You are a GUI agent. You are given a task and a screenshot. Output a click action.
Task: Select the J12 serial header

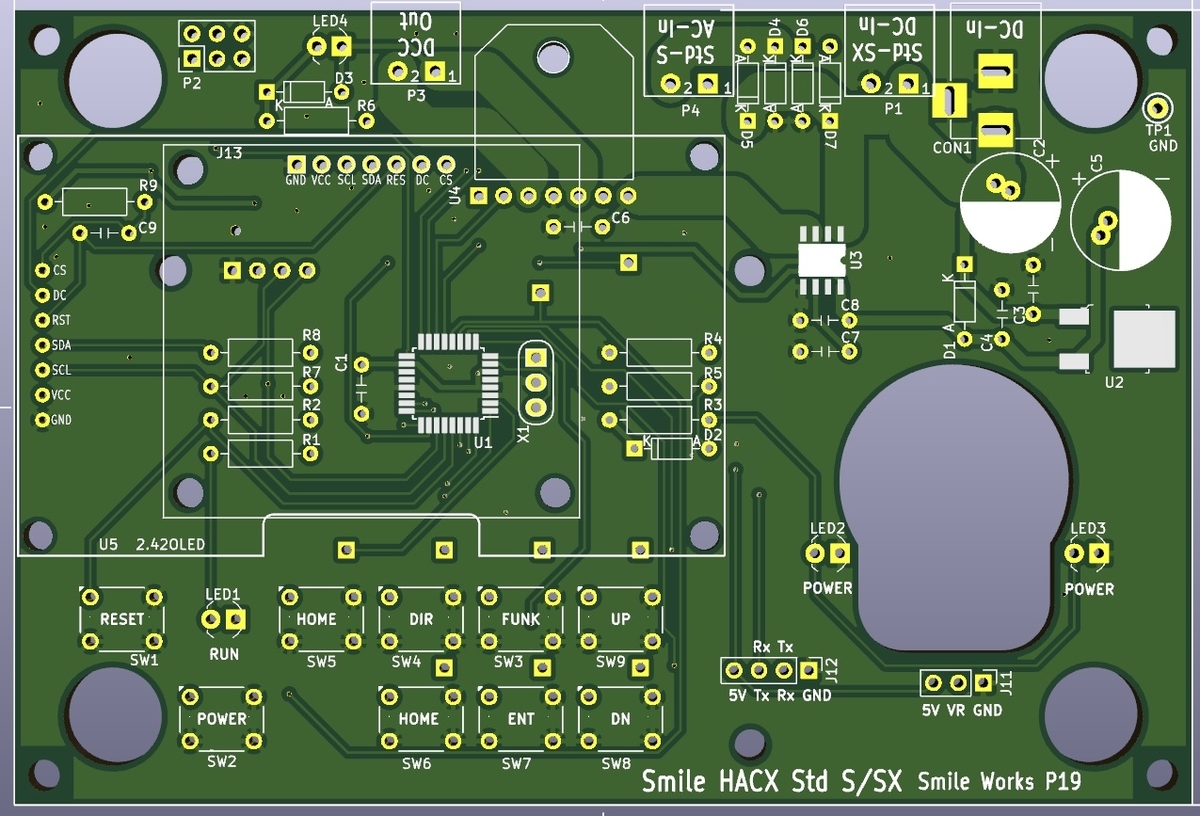tap(771, 670)
